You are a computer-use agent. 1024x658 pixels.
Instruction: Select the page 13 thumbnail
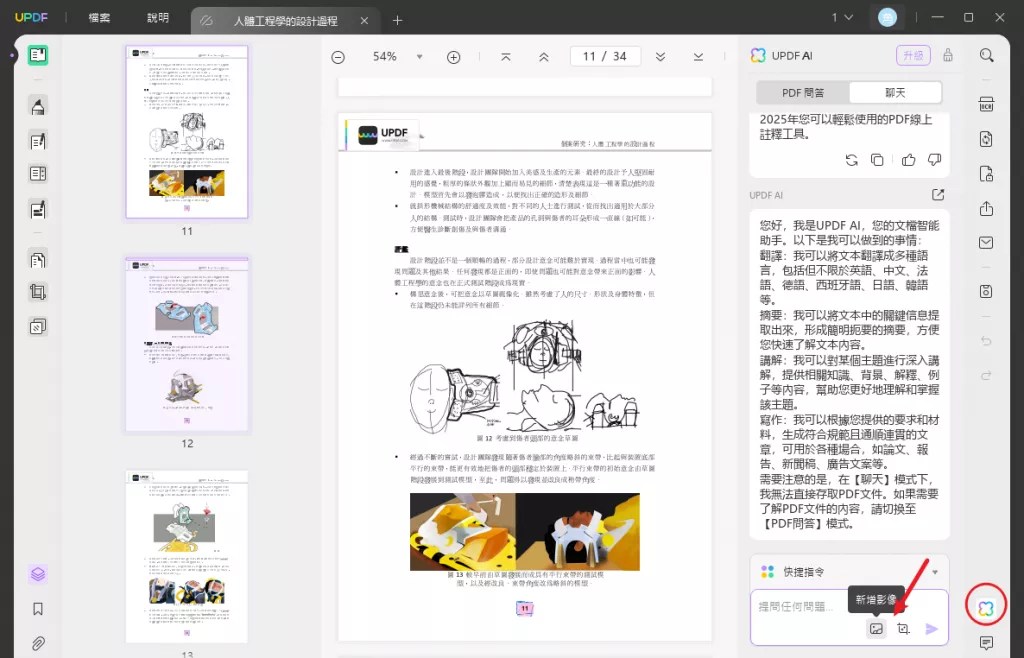pos(187,557)
